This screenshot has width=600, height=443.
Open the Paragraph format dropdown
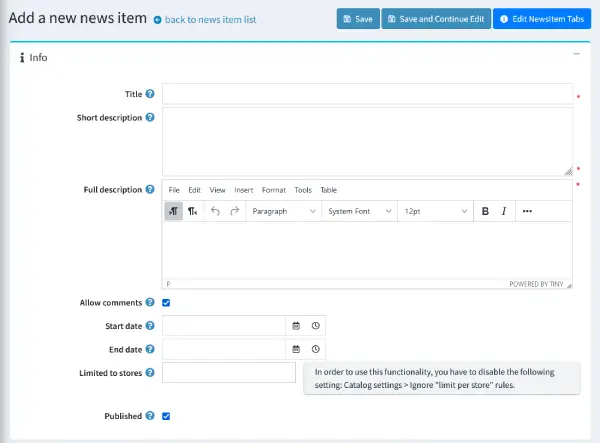coord(284,211)
